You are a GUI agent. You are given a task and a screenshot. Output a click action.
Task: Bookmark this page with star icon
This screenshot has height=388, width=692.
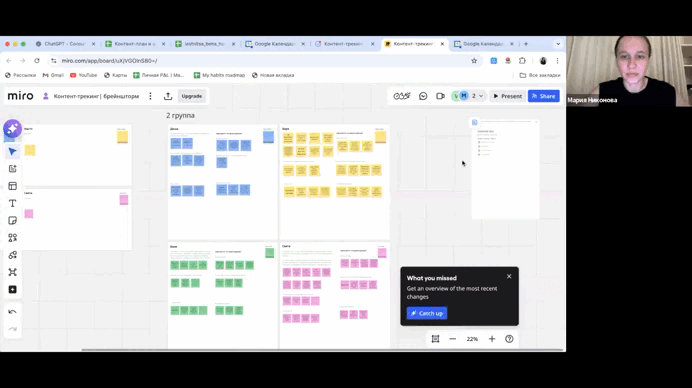click(474, 60)
